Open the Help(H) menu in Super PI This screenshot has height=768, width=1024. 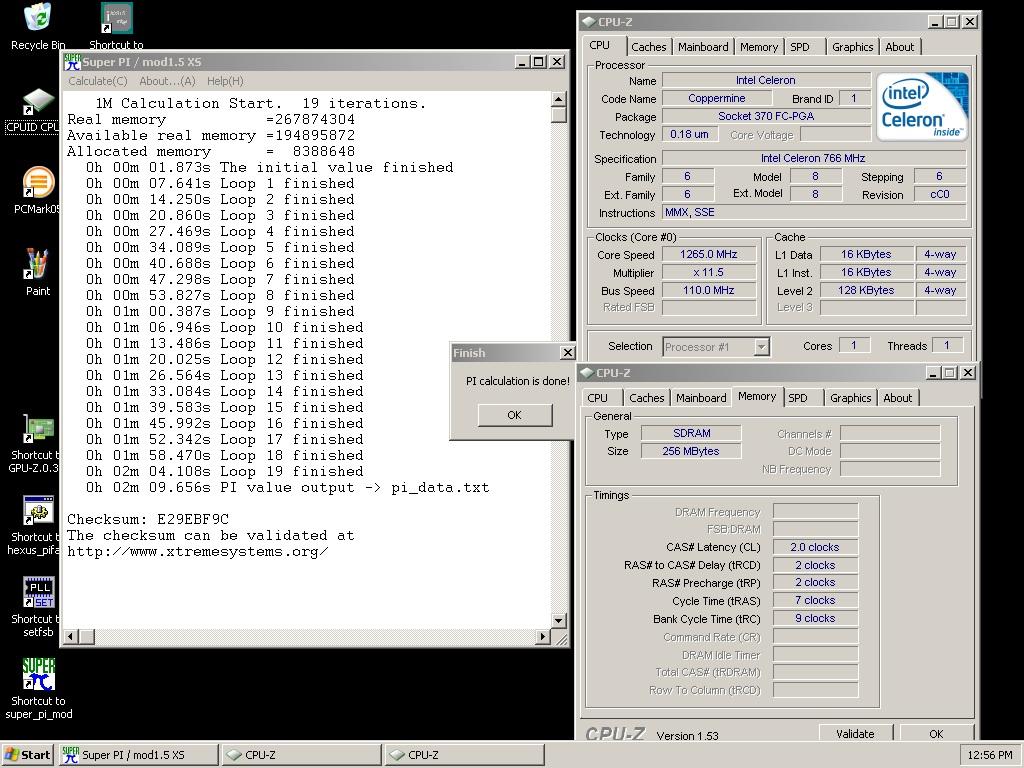click(x=225, y=81)
